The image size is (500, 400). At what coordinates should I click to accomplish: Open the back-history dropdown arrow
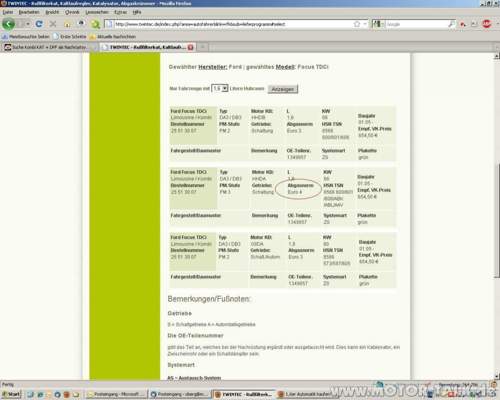point(27,24)
